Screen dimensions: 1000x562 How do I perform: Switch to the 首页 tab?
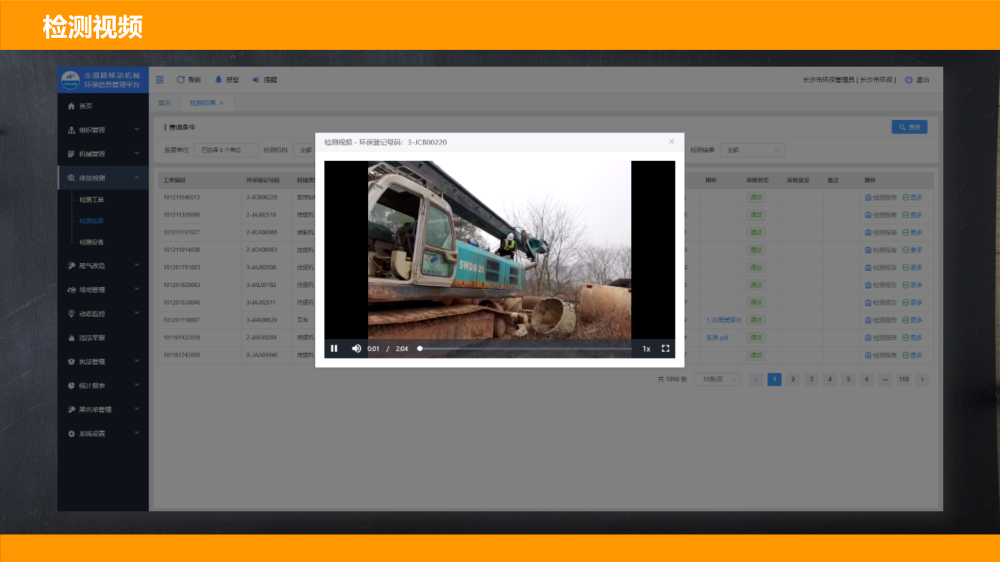coord(165,103)
